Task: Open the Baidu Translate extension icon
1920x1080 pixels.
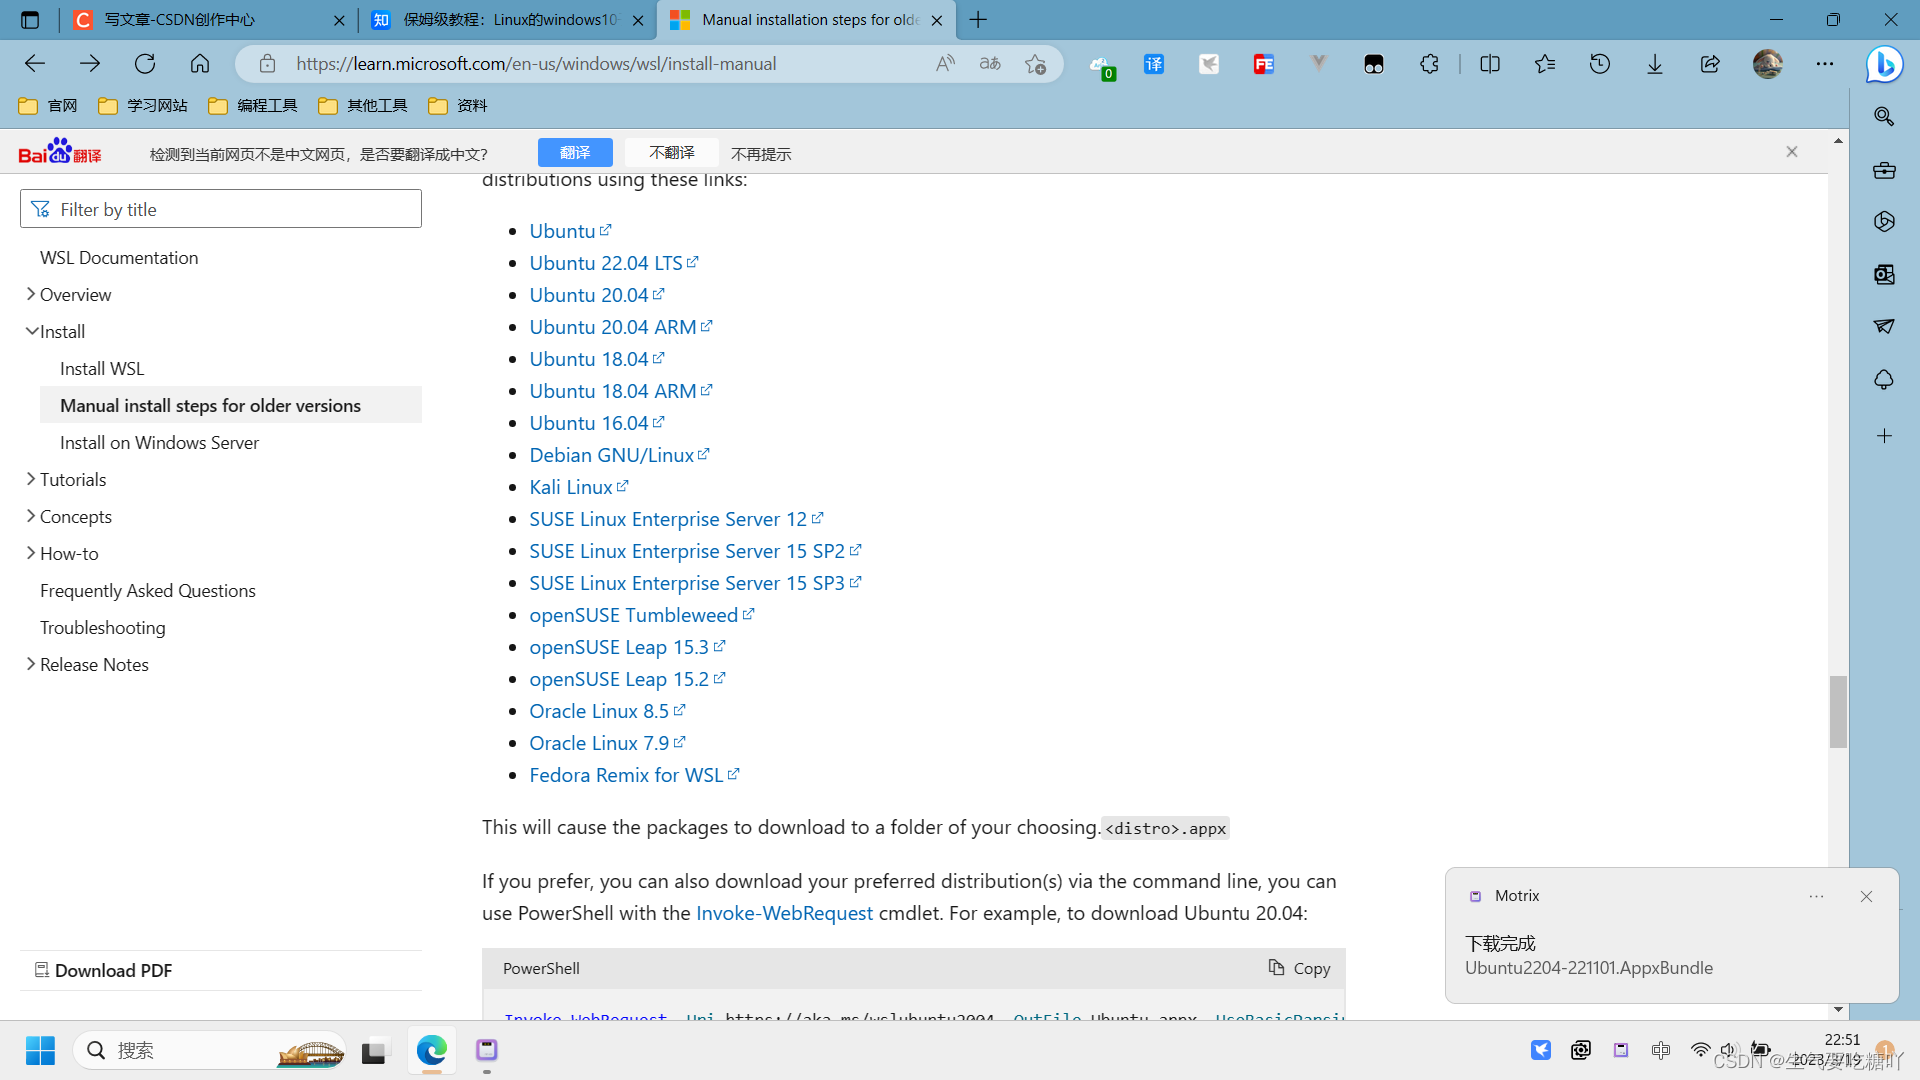Action: click(x=1154, y=63)
